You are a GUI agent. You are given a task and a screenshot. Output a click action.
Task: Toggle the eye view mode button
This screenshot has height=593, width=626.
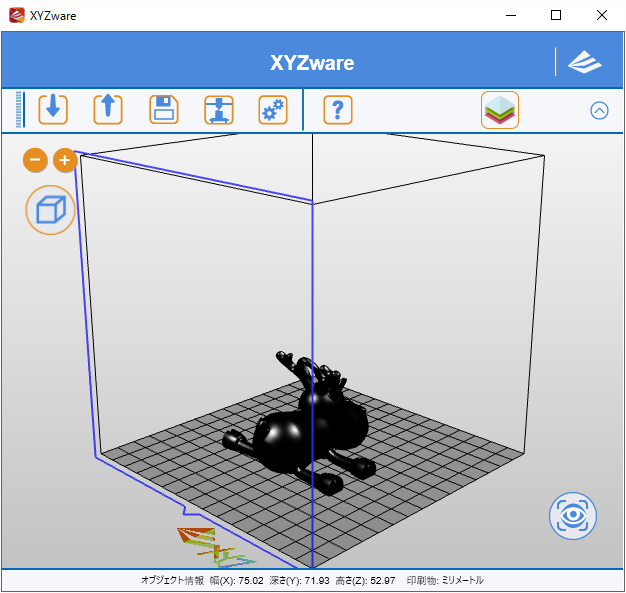click(x=573, y=516)
